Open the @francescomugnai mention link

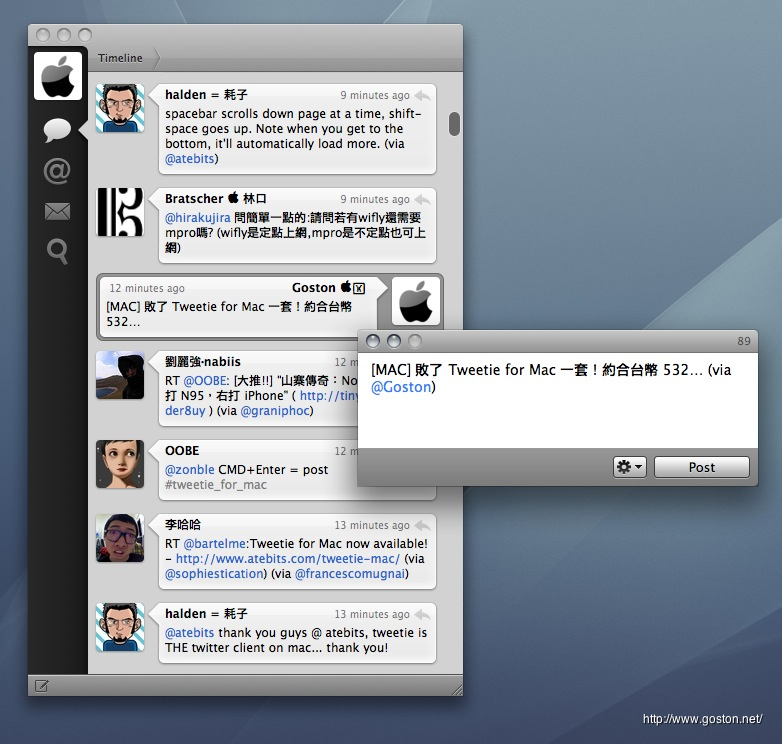click(350, 573)
